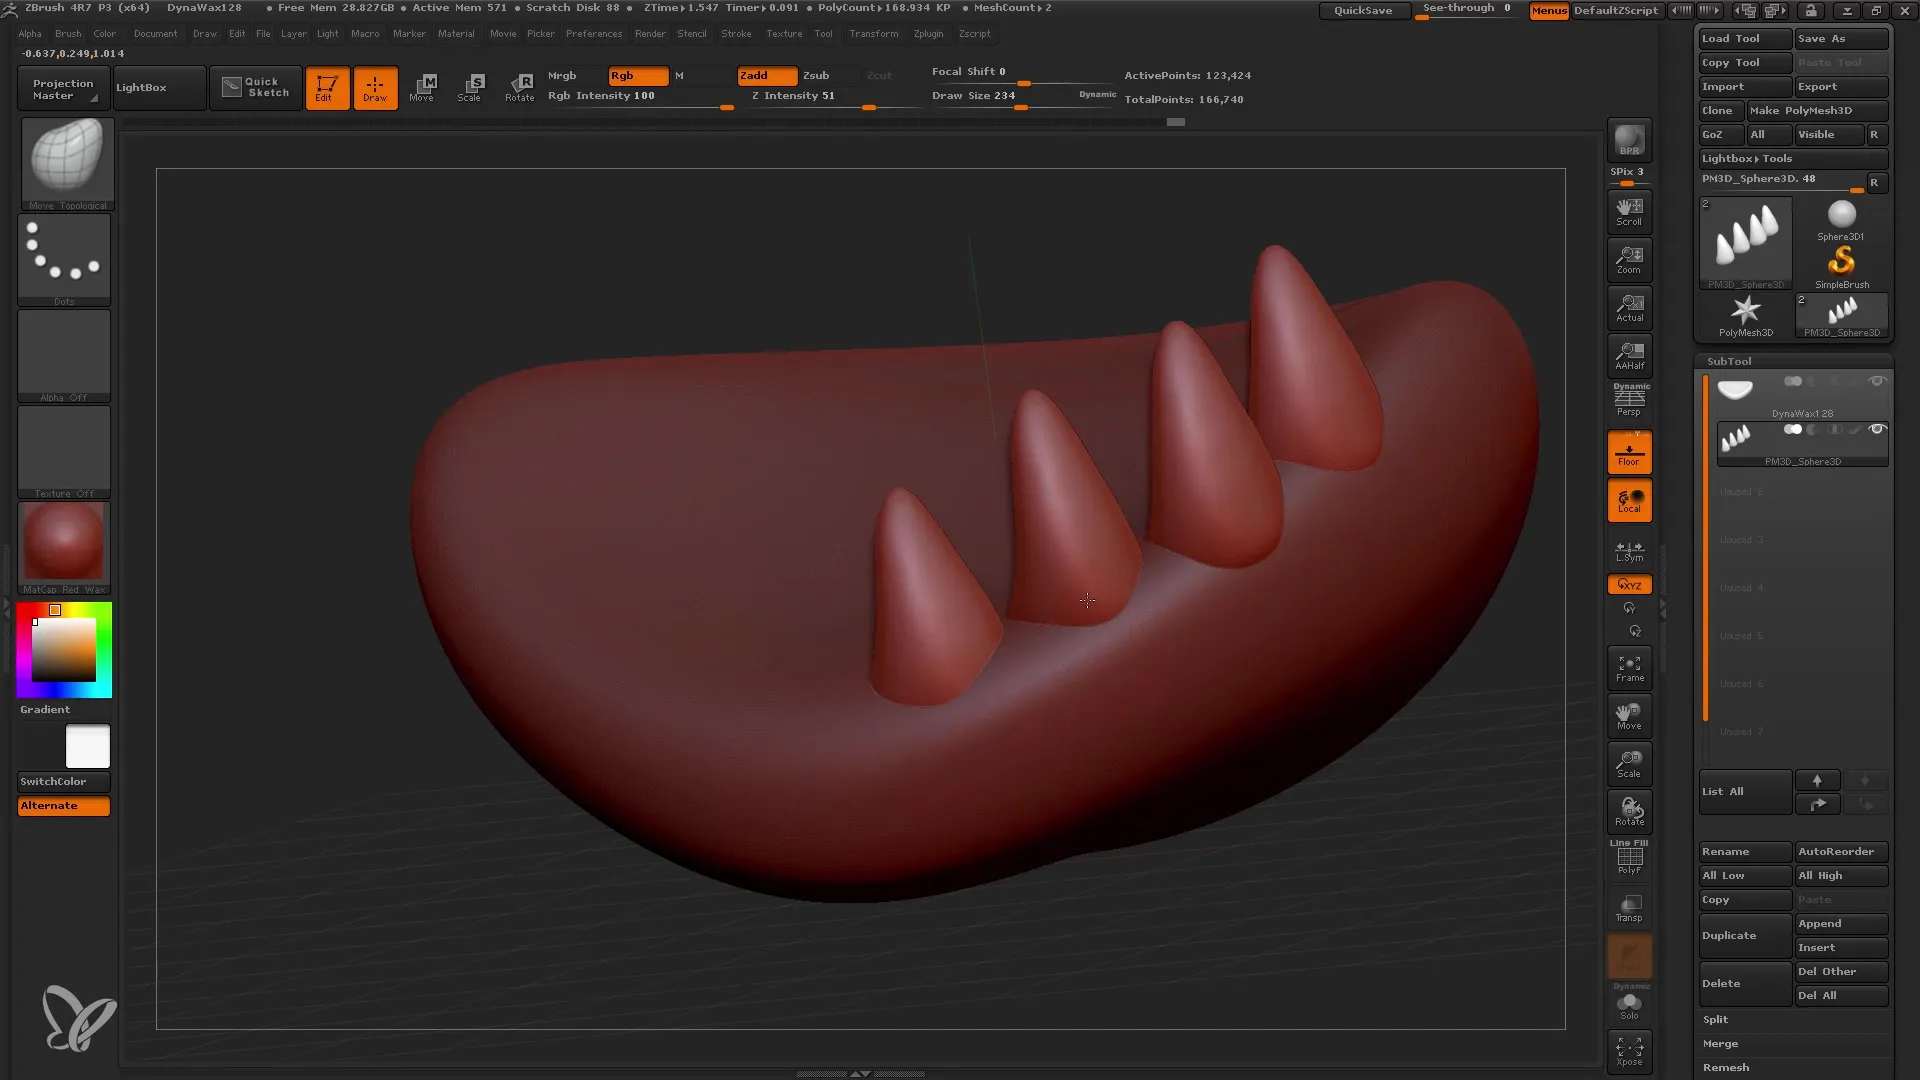Click the Z Intensity input field
1920x1080 pixels.
pyautogui.click(x=794, y=95)
